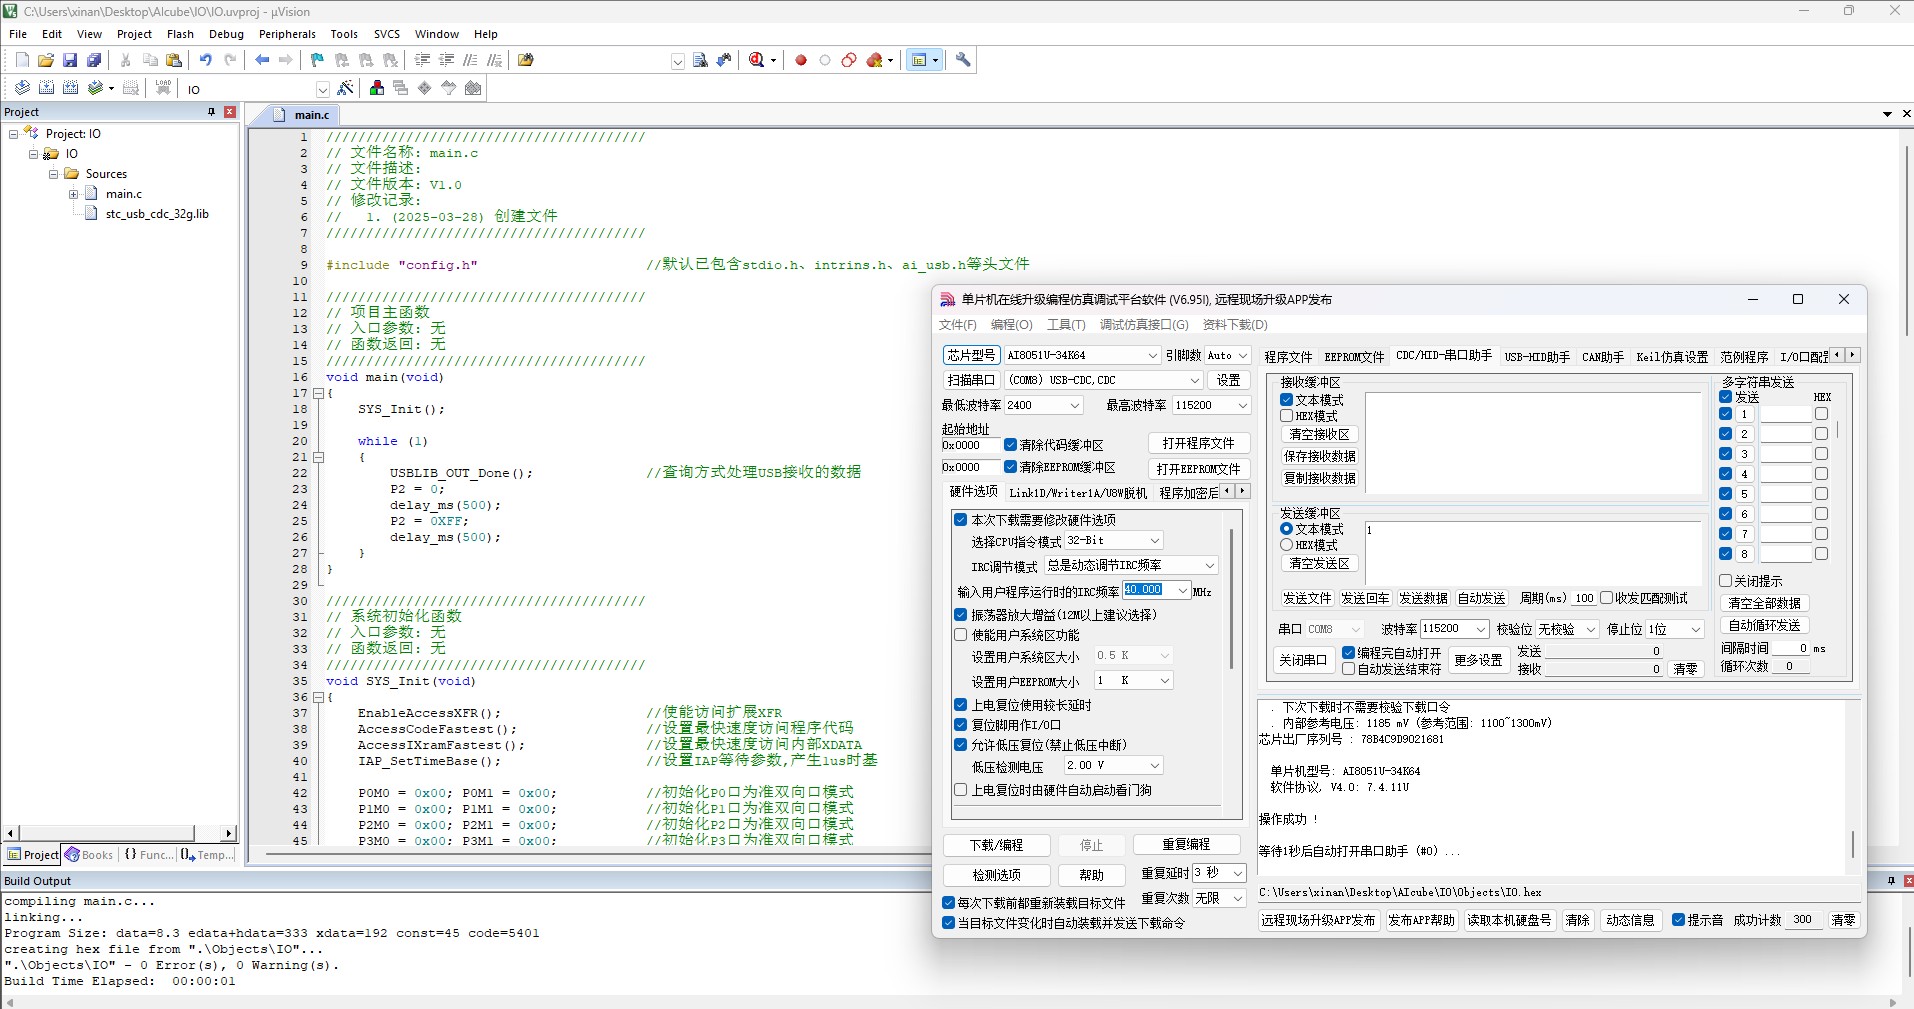
Task: Enable 上电复位时由硬件自动启动看门狗 checkbox
Action: pyautogui.click(x=961, y=790)
